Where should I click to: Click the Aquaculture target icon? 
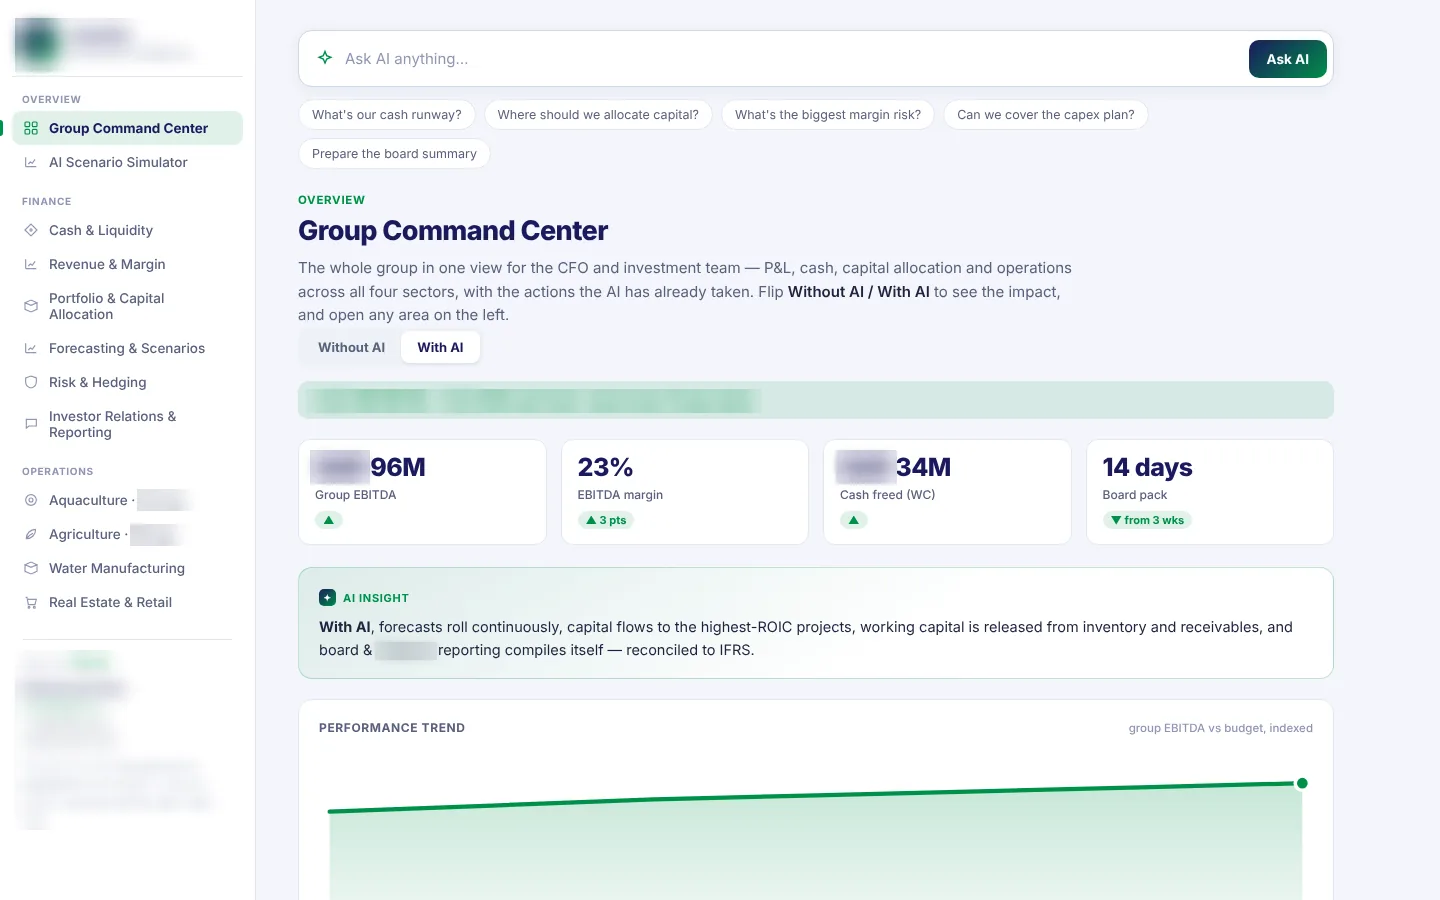31,500
